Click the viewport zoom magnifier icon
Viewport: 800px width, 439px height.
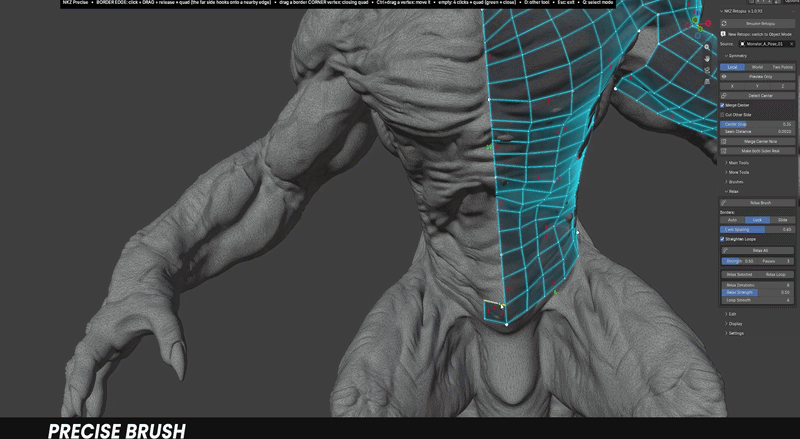(707, 47)
